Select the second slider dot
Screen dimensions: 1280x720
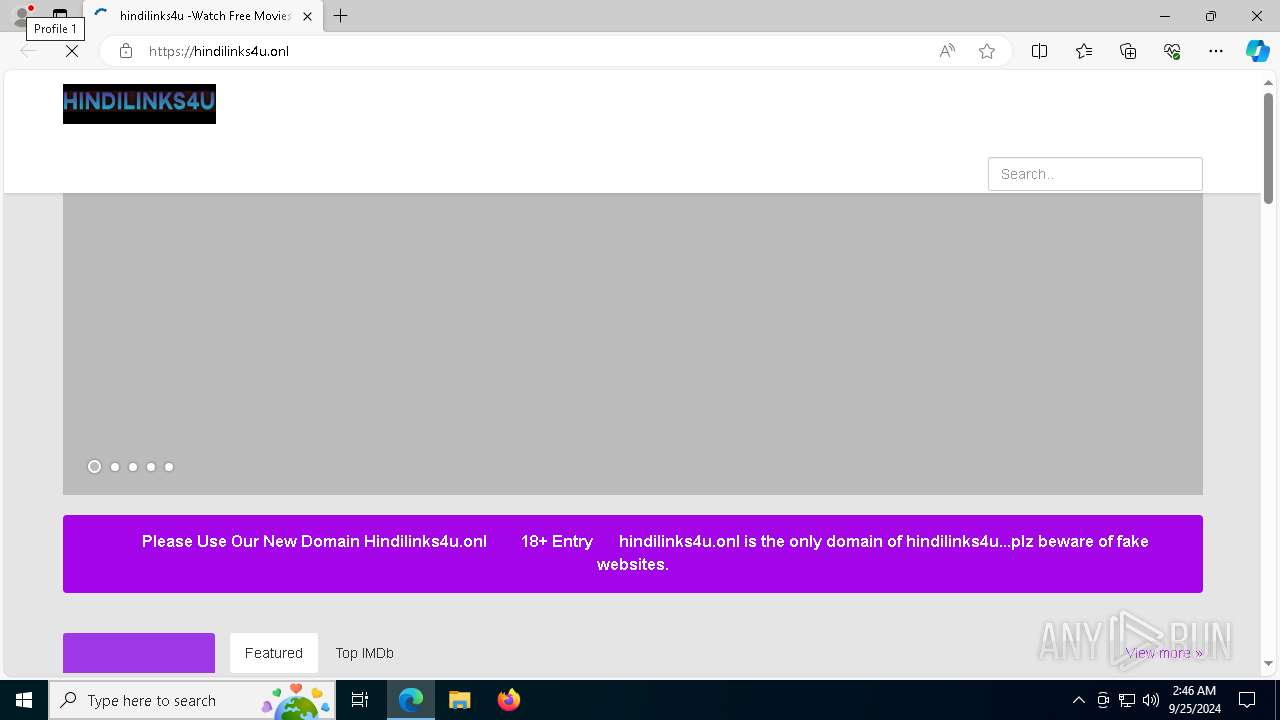[x=115, y=467]
